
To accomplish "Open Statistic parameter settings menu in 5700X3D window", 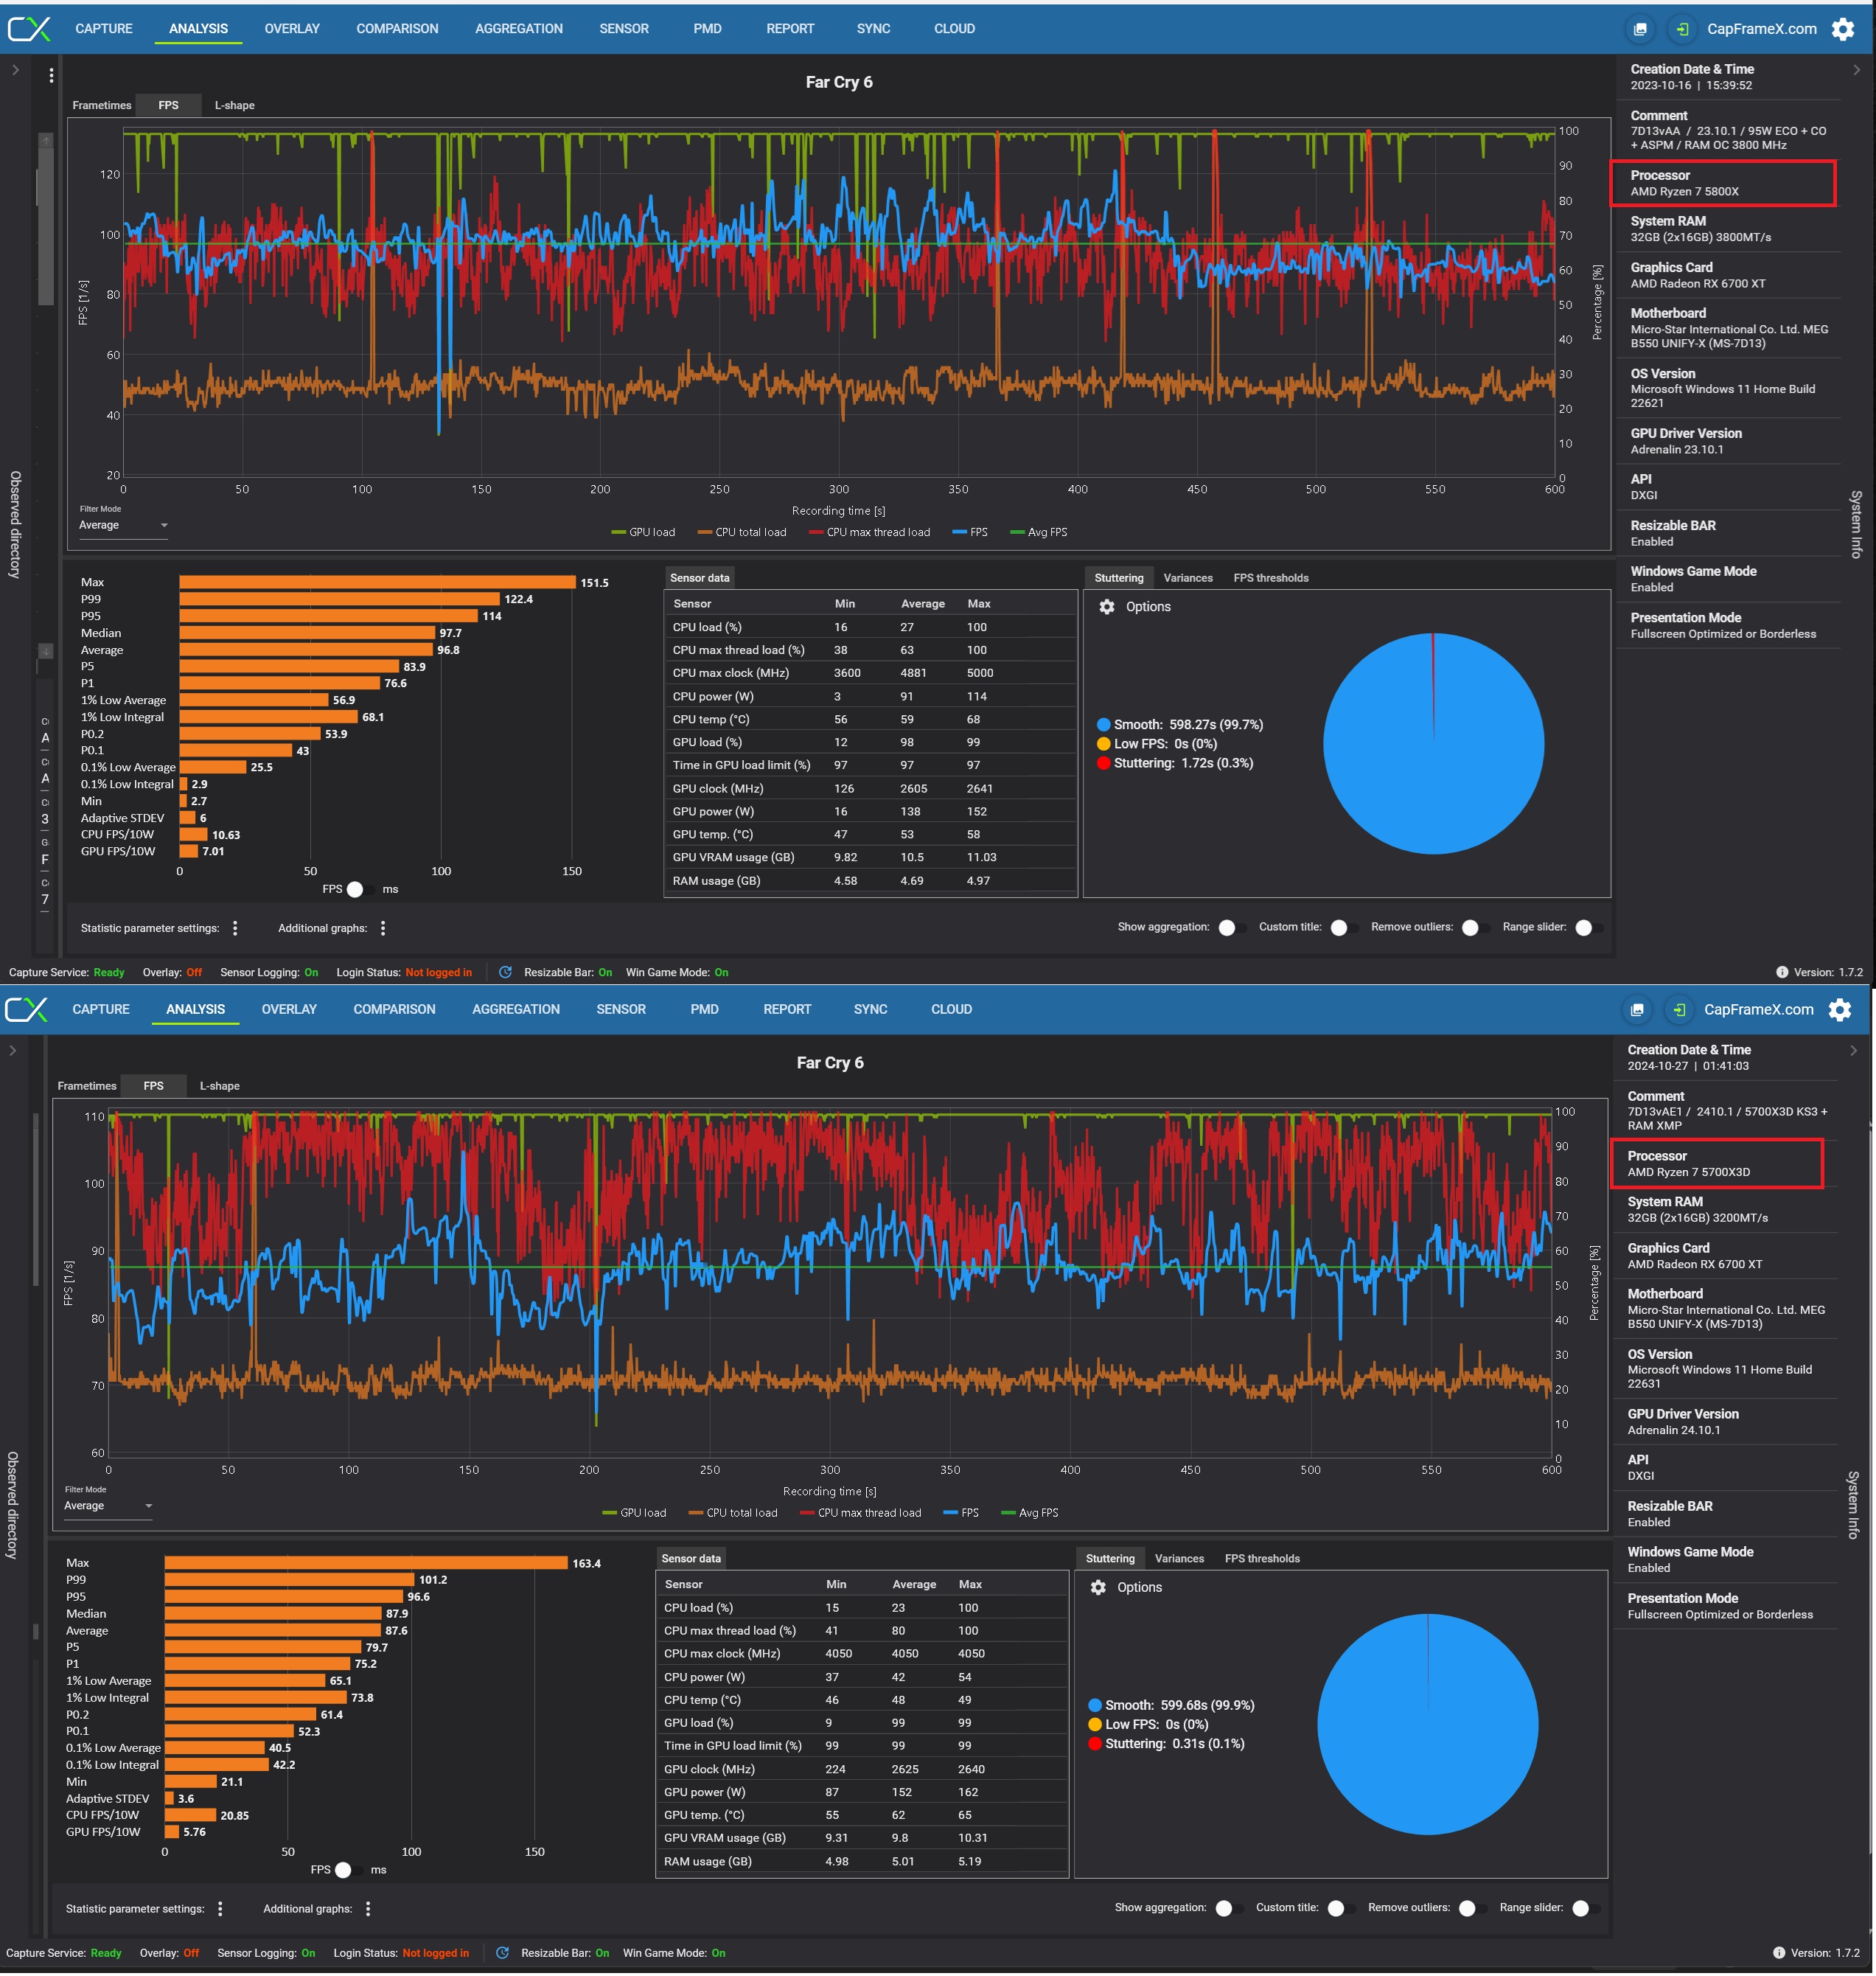I will click(x=221, y=1909).
